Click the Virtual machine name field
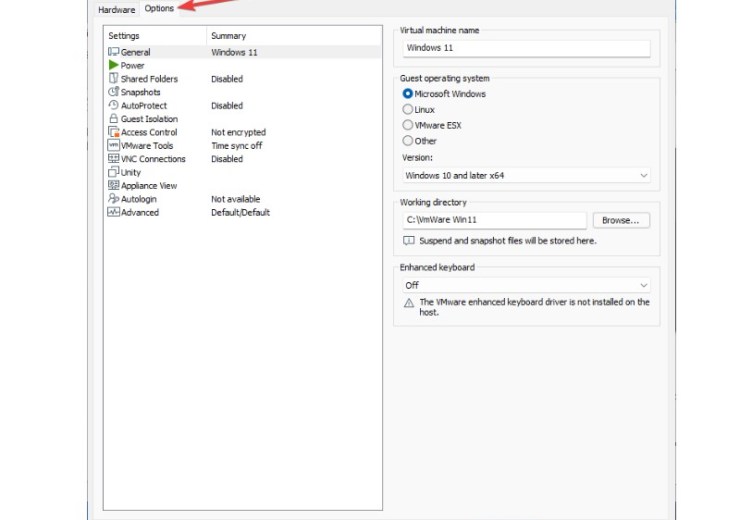The height and width of the screenshot is (520, 740). coord(526,48)
